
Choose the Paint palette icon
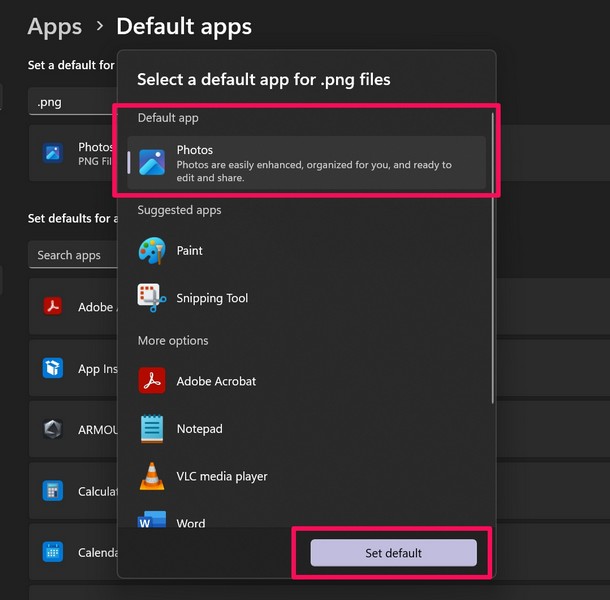pos(152,251)
